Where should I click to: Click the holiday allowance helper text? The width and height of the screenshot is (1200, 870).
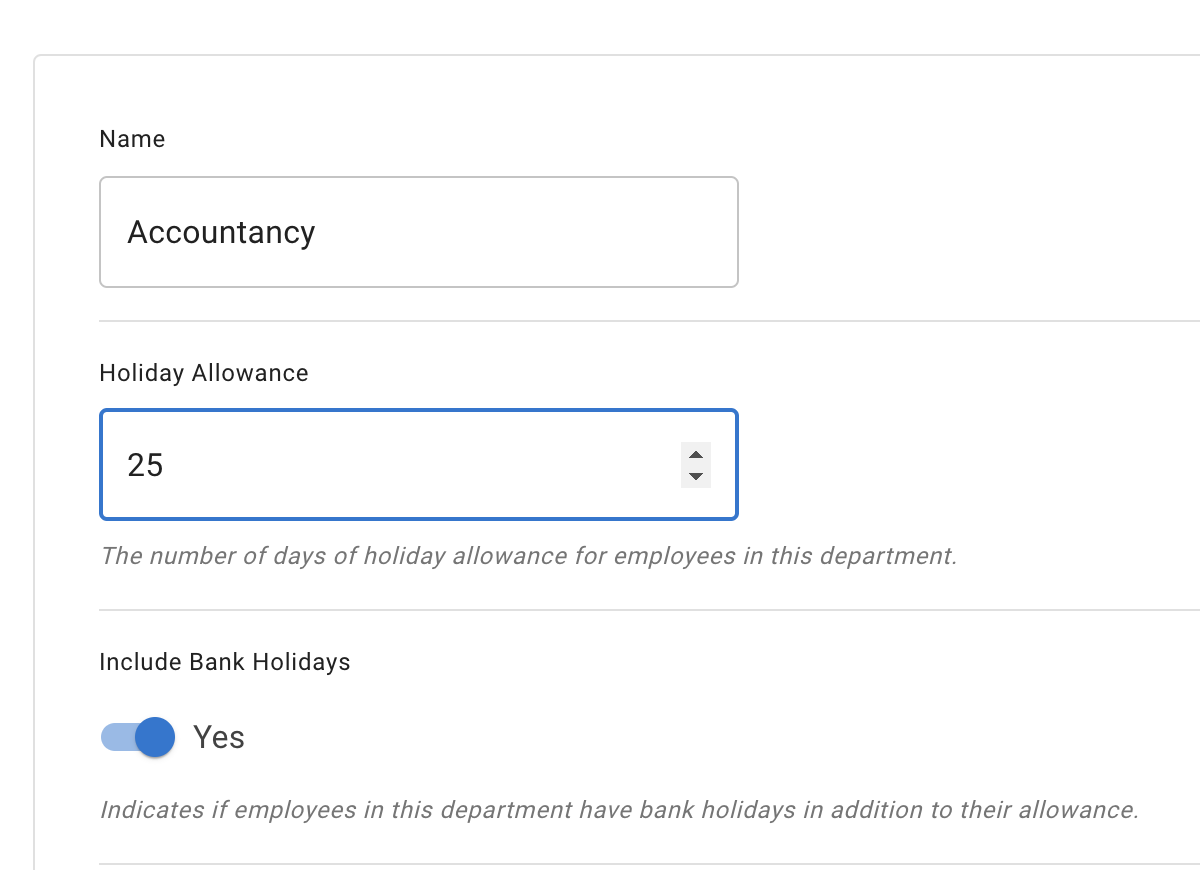coord(528,556)
